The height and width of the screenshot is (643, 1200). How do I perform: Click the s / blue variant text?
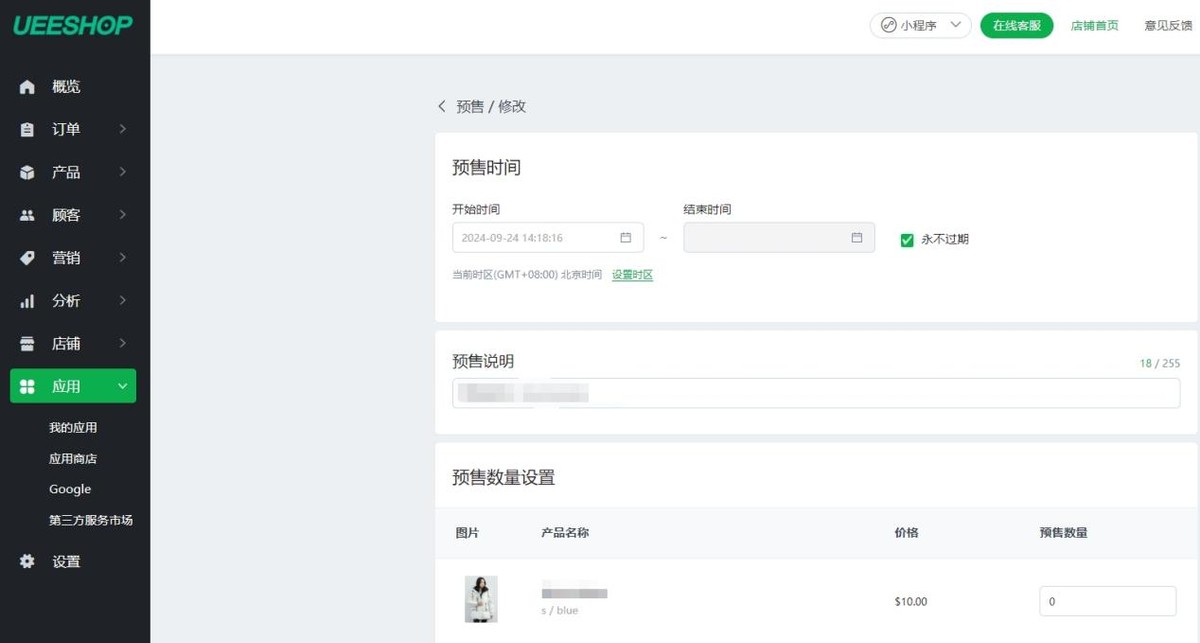tap(560, 611)
